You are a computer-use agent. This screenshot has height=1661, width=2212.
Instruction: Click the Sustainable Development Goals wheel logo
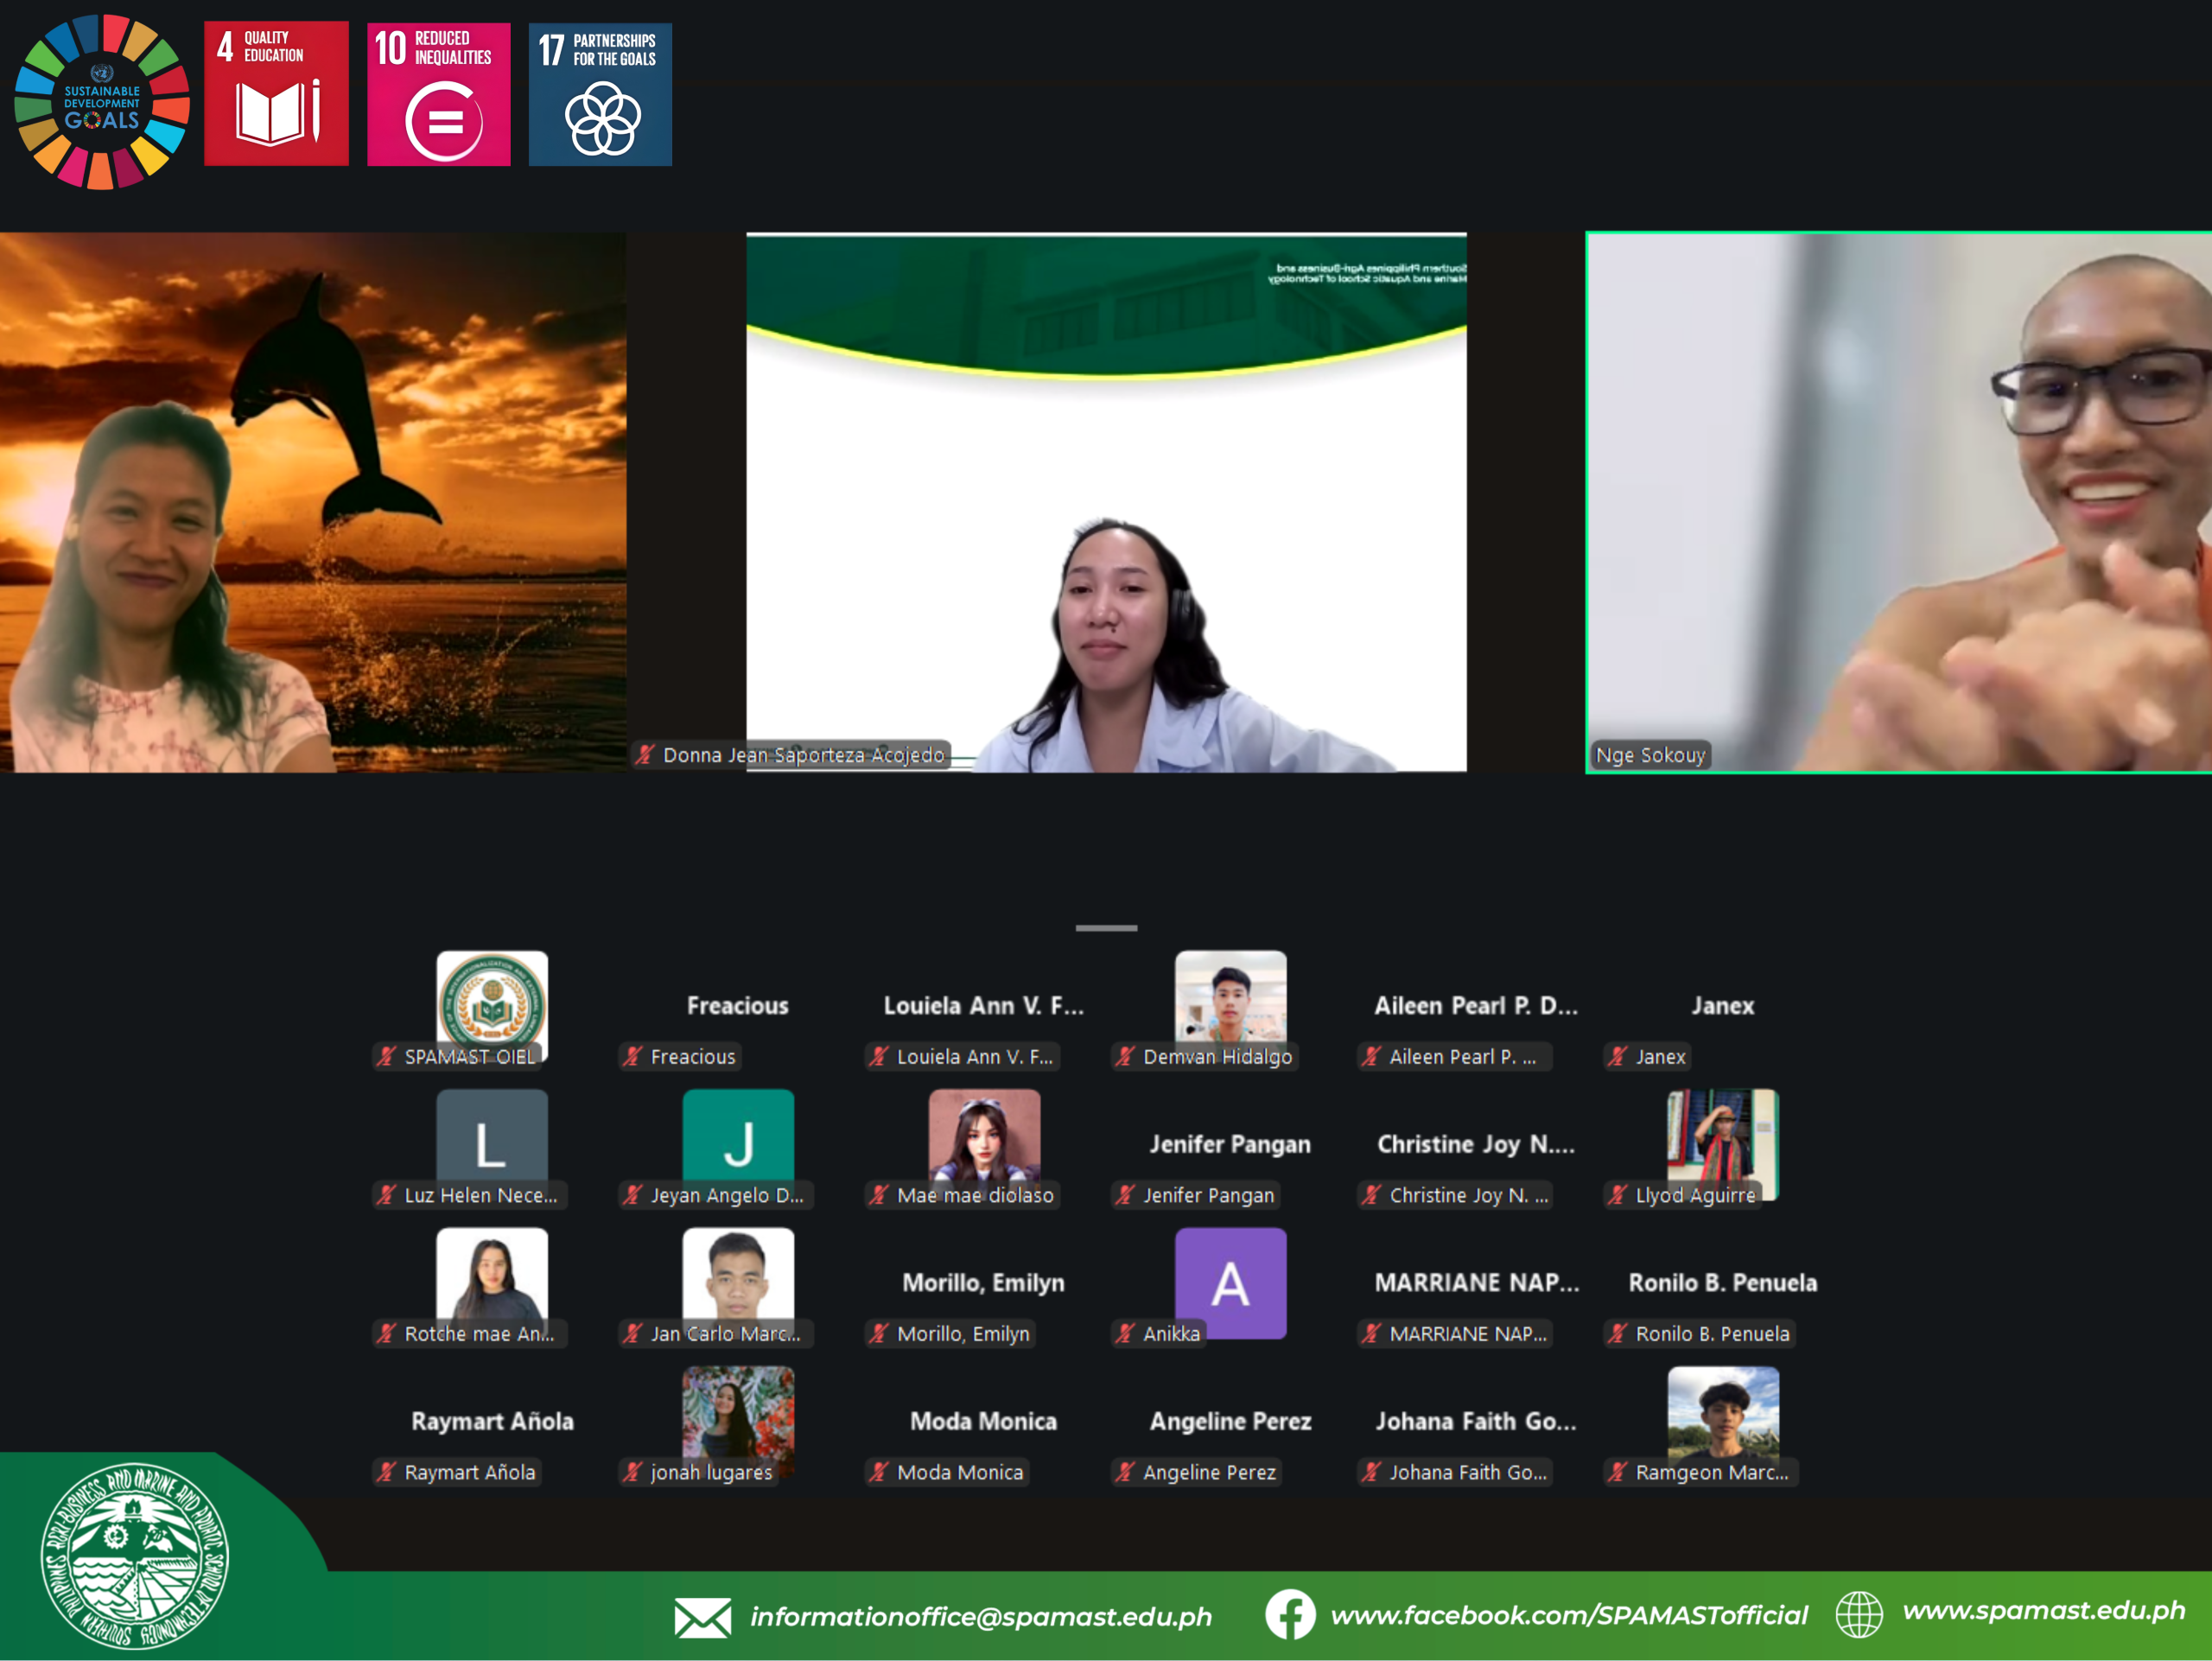click(101, 102)
